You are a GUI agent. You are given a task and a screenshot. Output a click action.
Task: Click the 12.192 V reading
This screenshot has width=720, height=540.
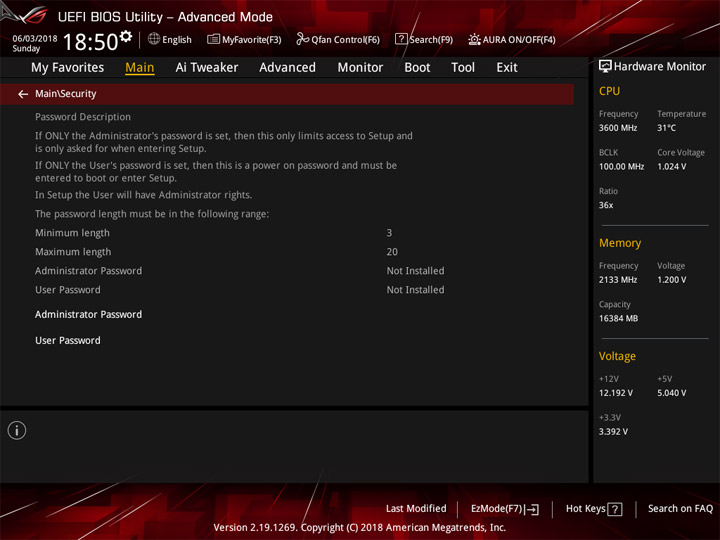[x=616, y=393]
